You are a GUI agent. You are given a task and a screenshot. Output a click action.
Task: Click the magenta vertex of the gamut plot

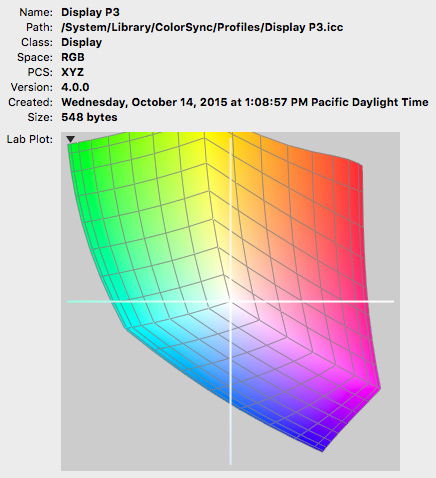(x=377, y=387)
